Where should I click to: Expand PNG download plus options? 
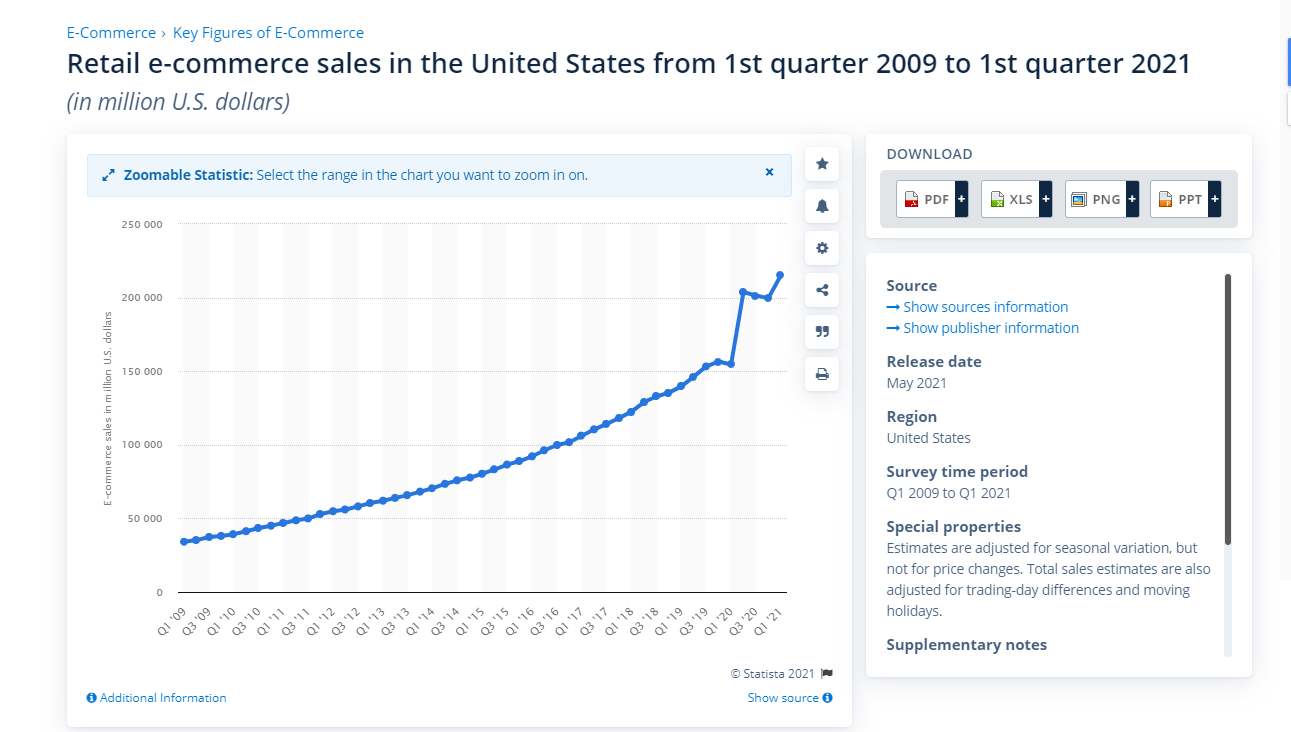click(x=1132, y=199)
